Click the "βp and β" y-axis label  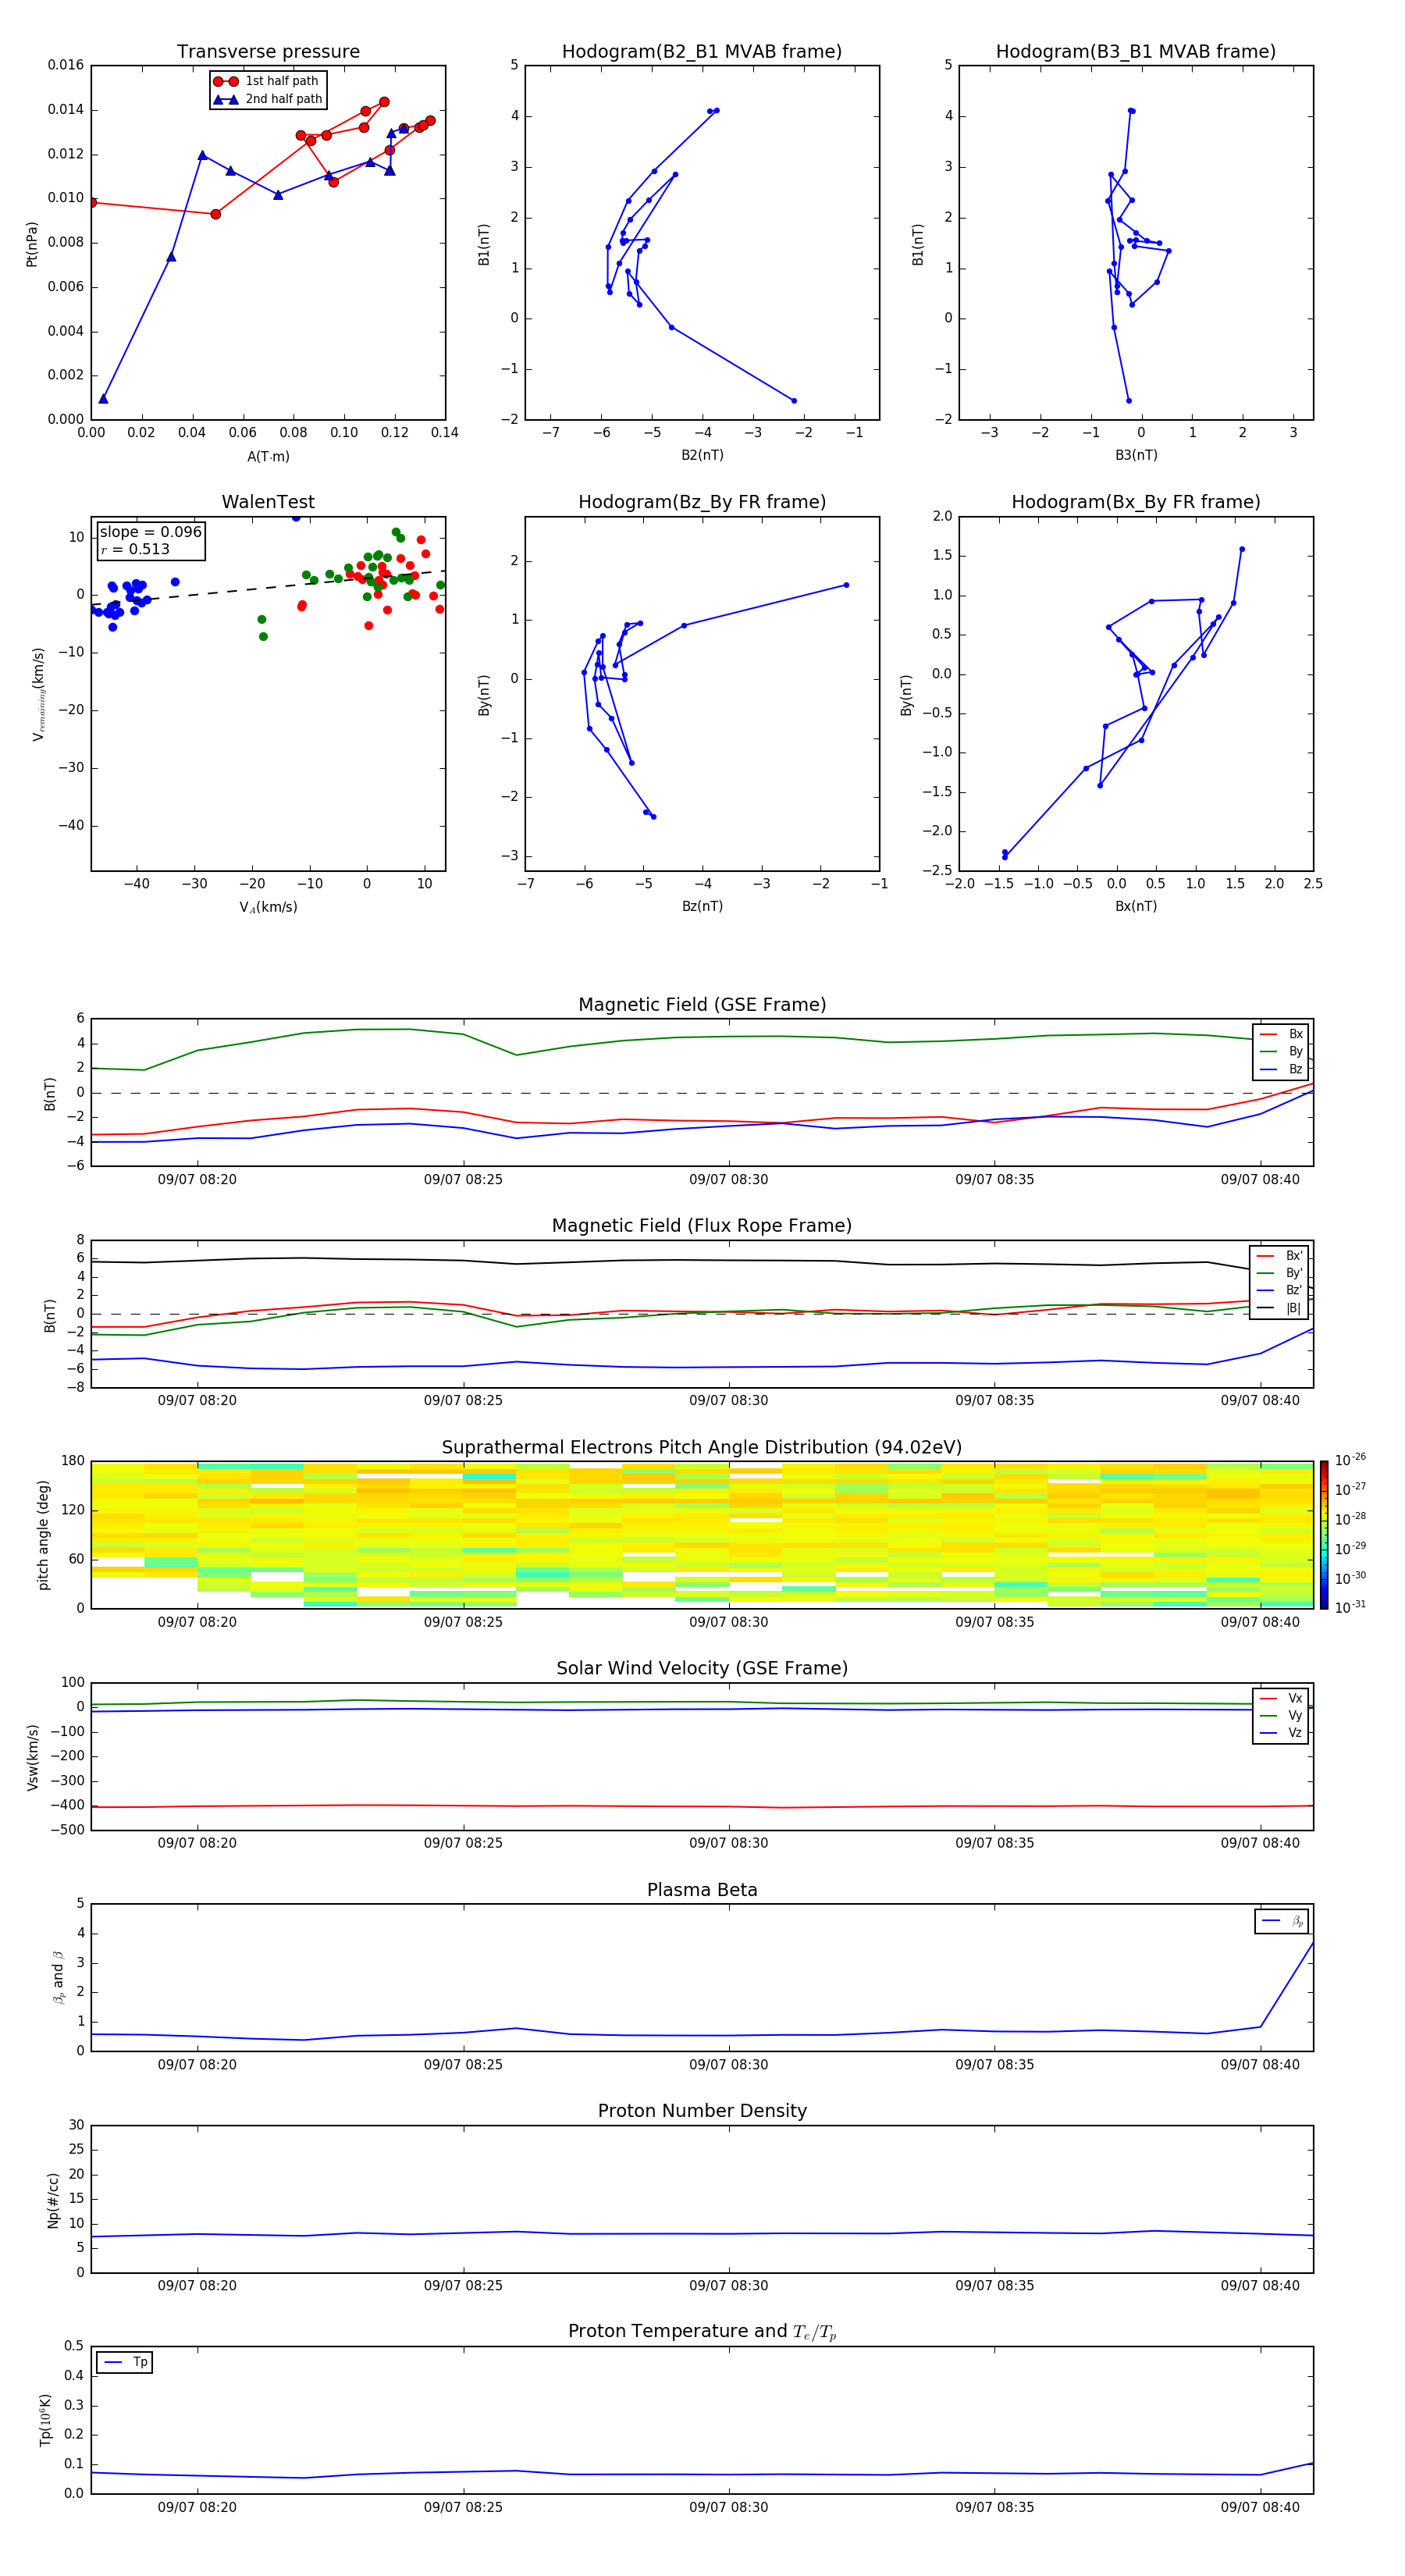[x=59, y=1978]
